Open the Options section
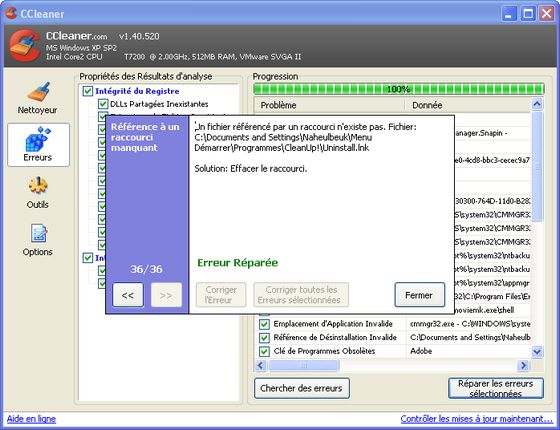This screenshot has height=430, width=560. click(x=38, y=240)
